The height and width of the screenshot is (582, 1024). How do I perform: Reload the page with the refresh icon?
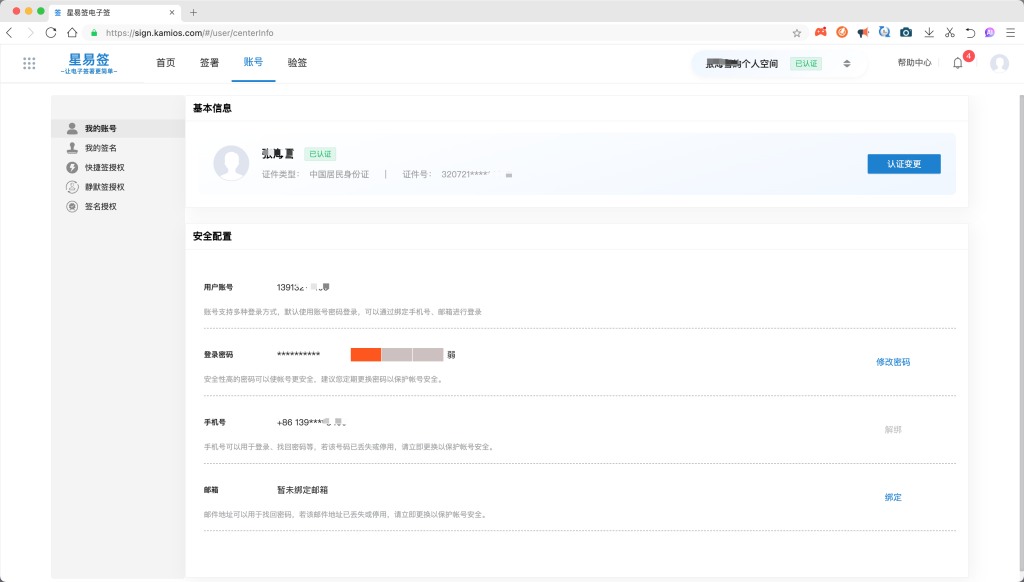(51, 33)
